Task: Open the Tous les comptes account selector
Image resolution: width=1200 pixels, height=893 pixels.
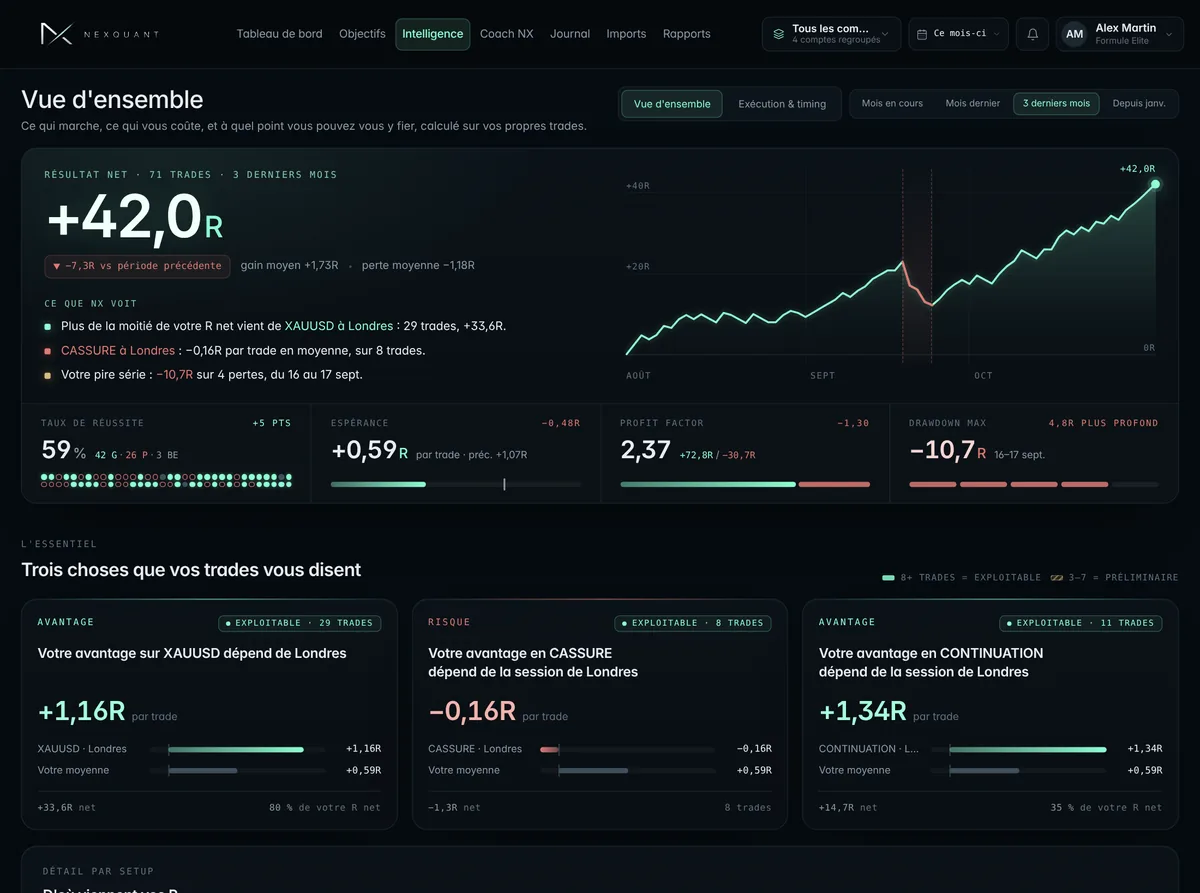Action: 831,34
